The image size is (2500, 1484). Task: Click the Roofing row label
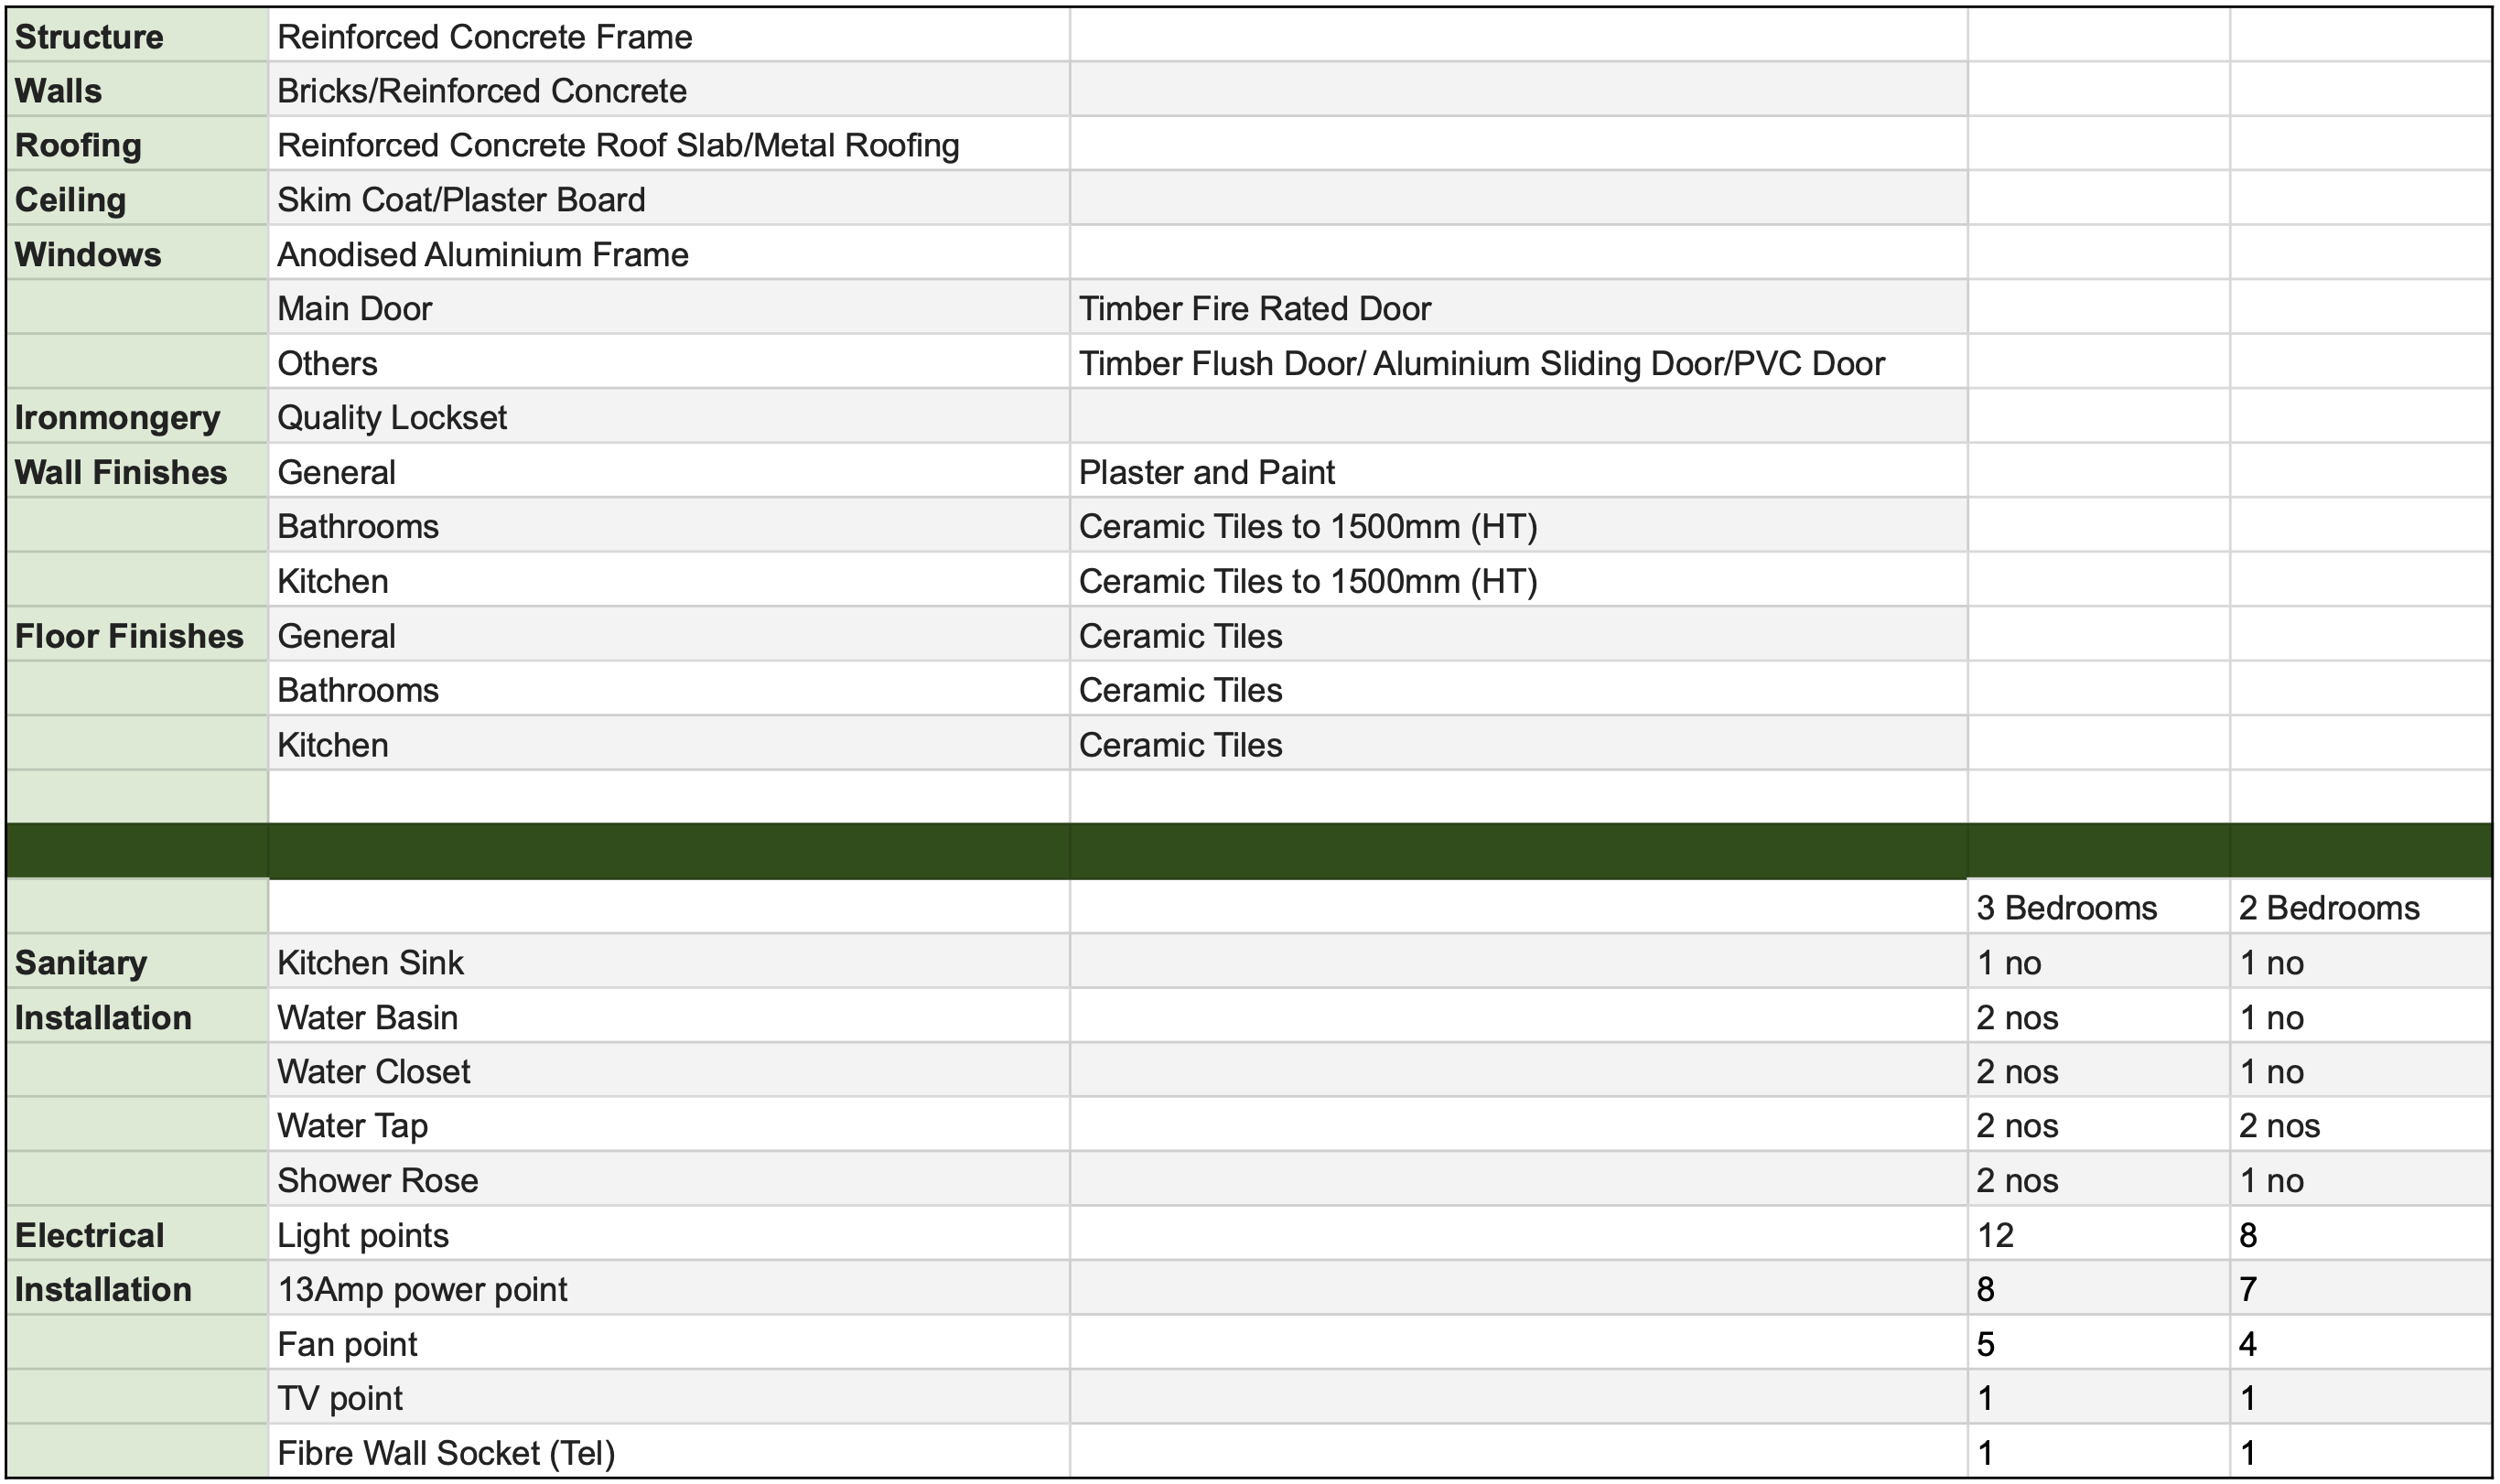click(x=78, y=145)
